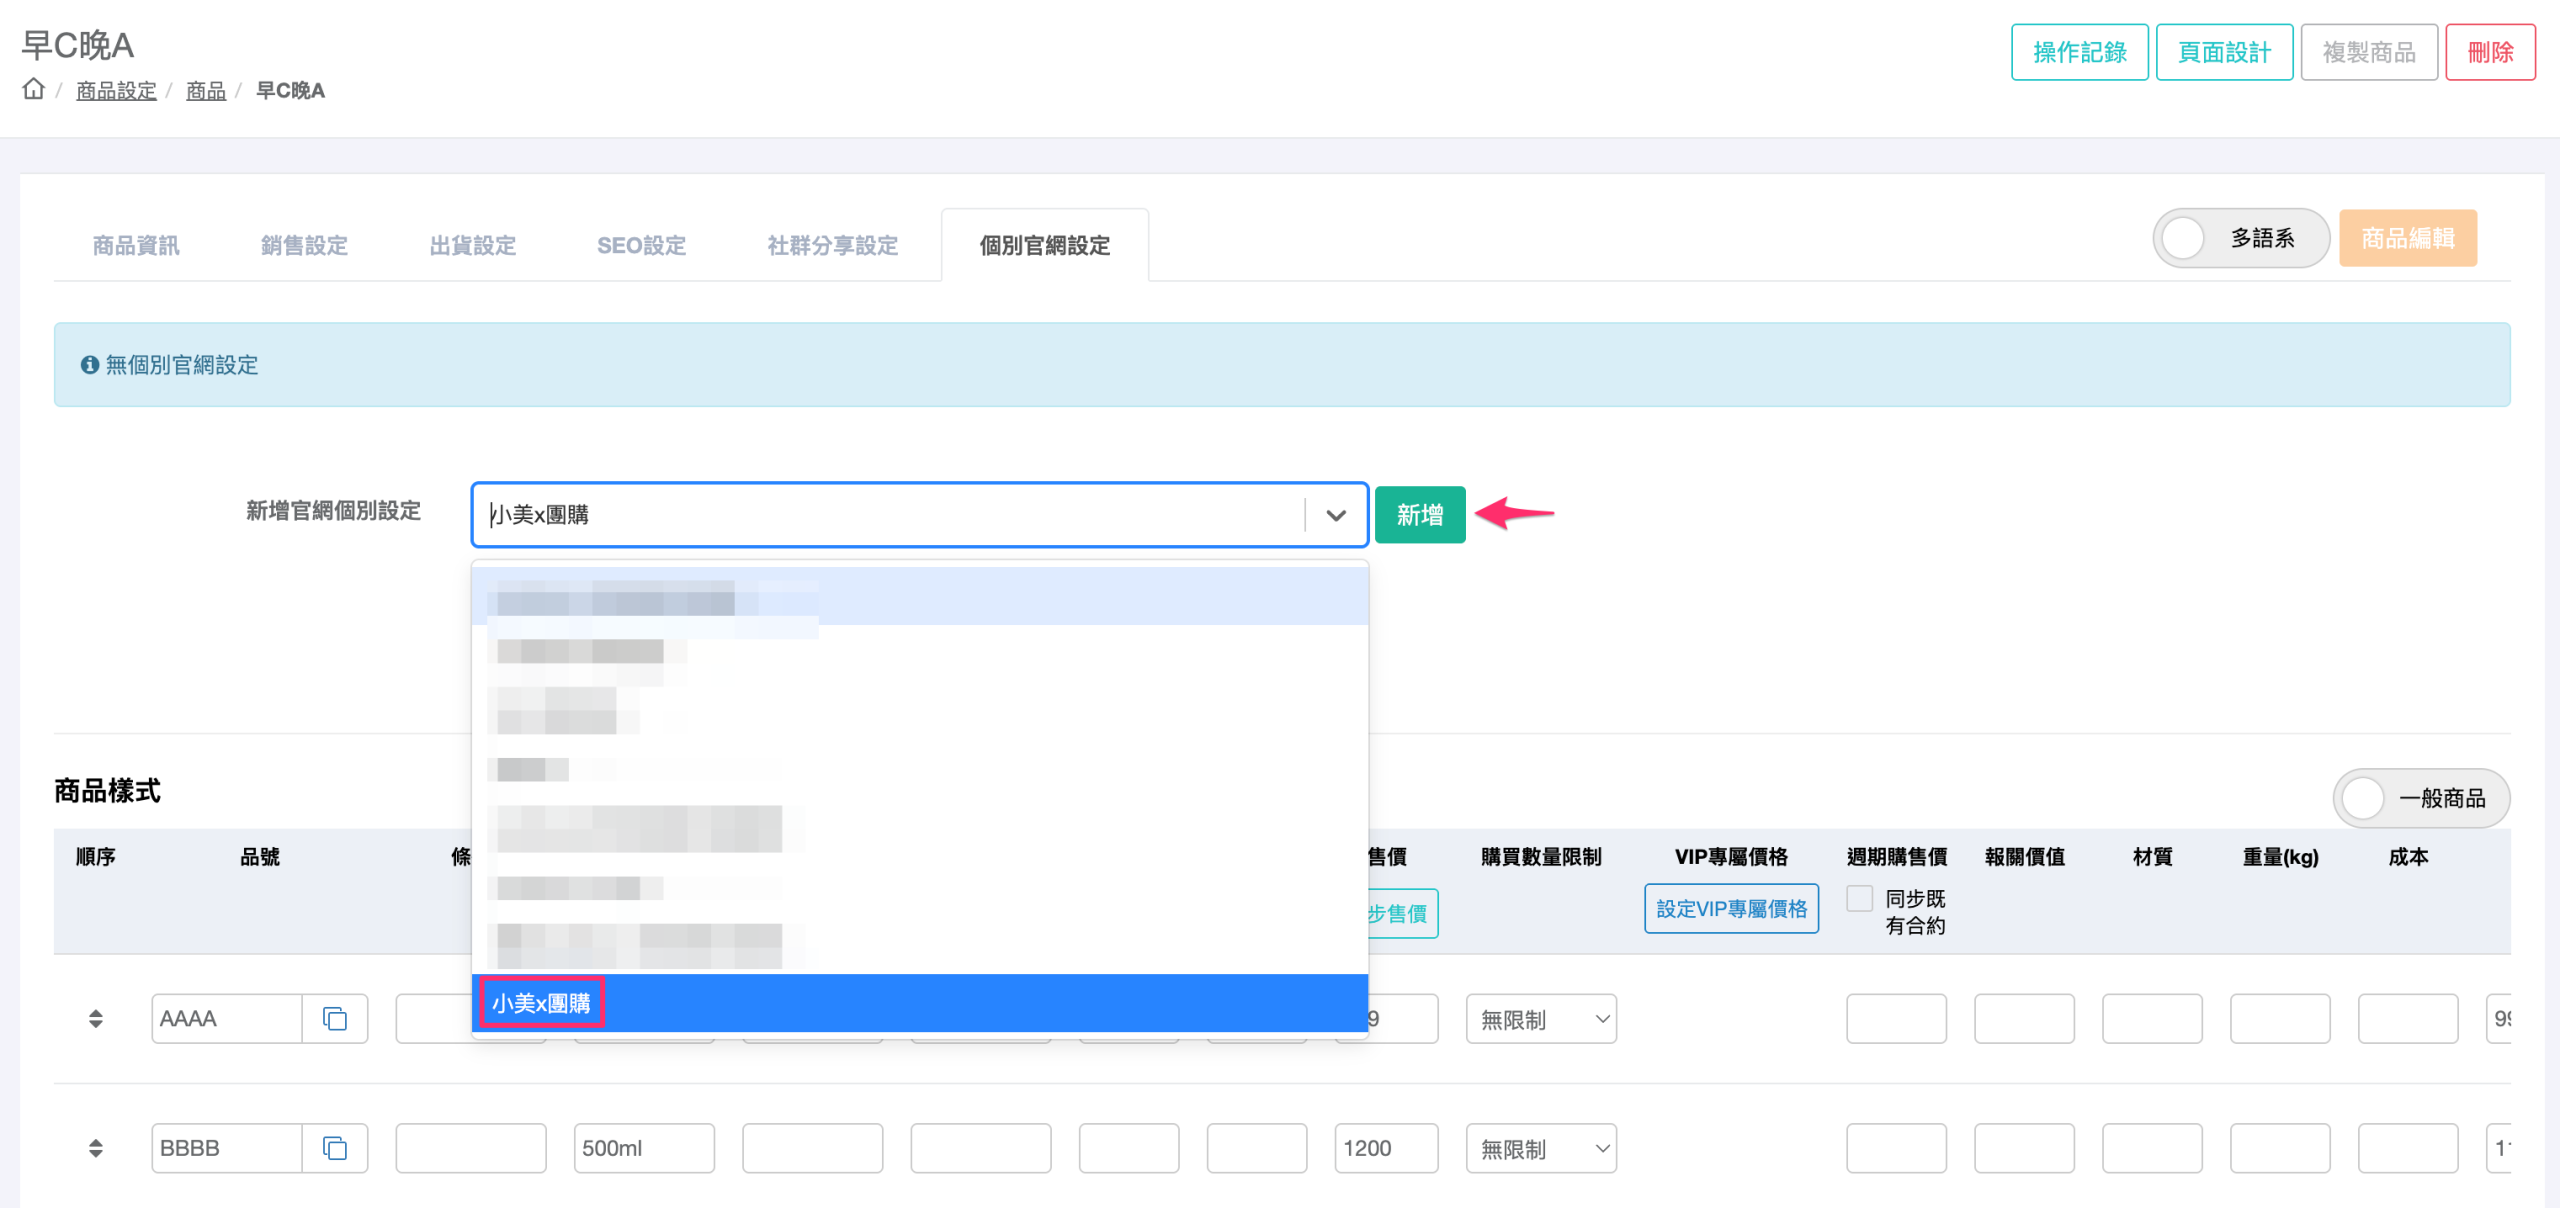Open 商品設定 breadcrumb link
The height and width of the screenshot is (1208, 2560).
(116, 91)
